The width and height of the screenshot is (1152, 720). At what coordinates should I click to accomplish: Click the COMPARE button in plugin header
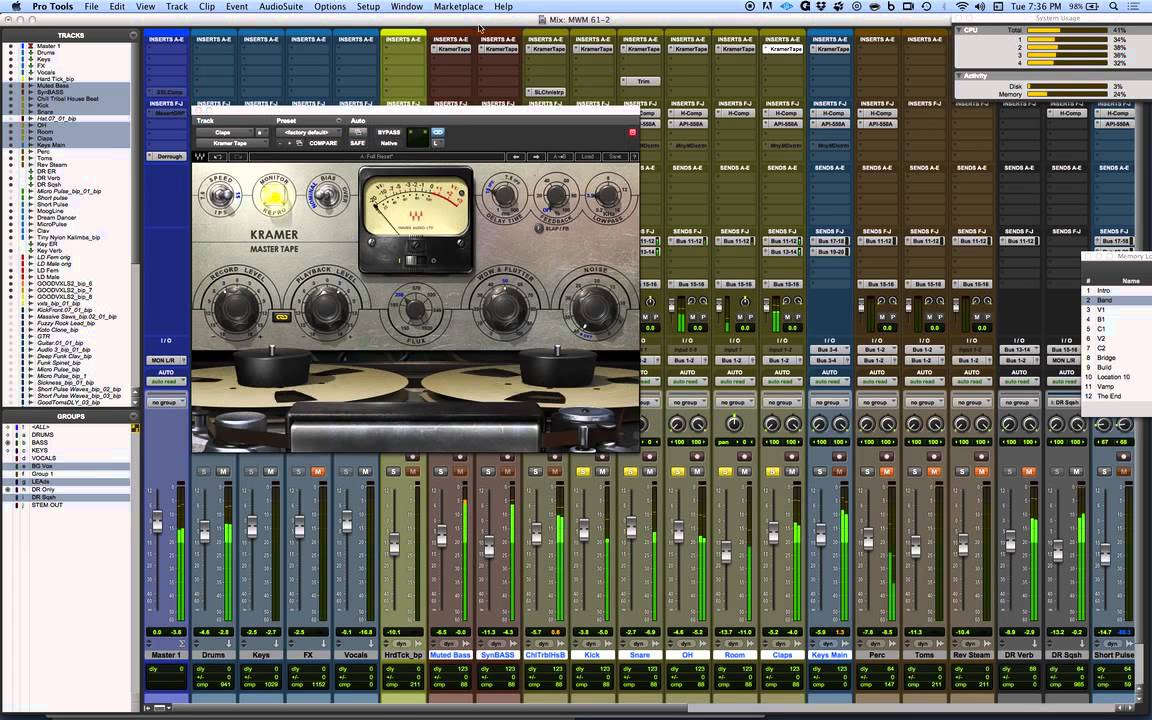click(323, 143)
